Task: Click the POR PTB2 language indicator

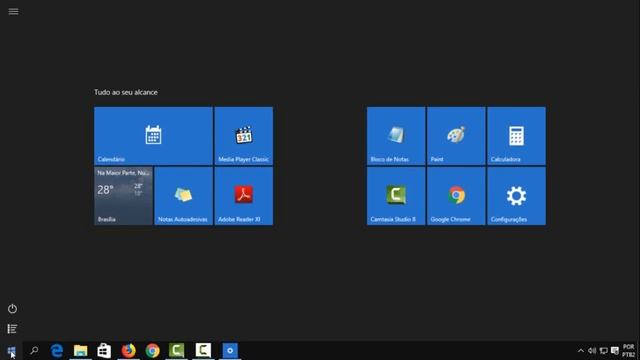Action: tap(629, 351)
